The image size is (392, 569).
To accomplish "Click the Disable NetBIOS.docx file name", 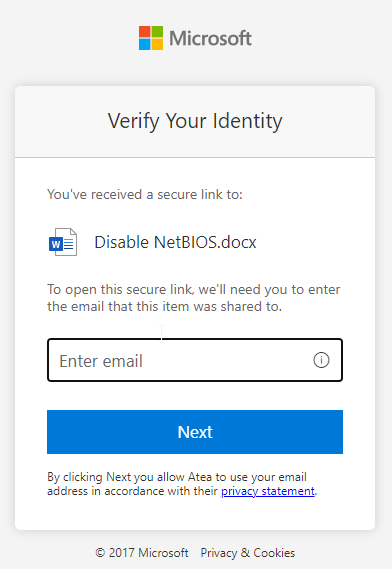I will pos(175,242).
